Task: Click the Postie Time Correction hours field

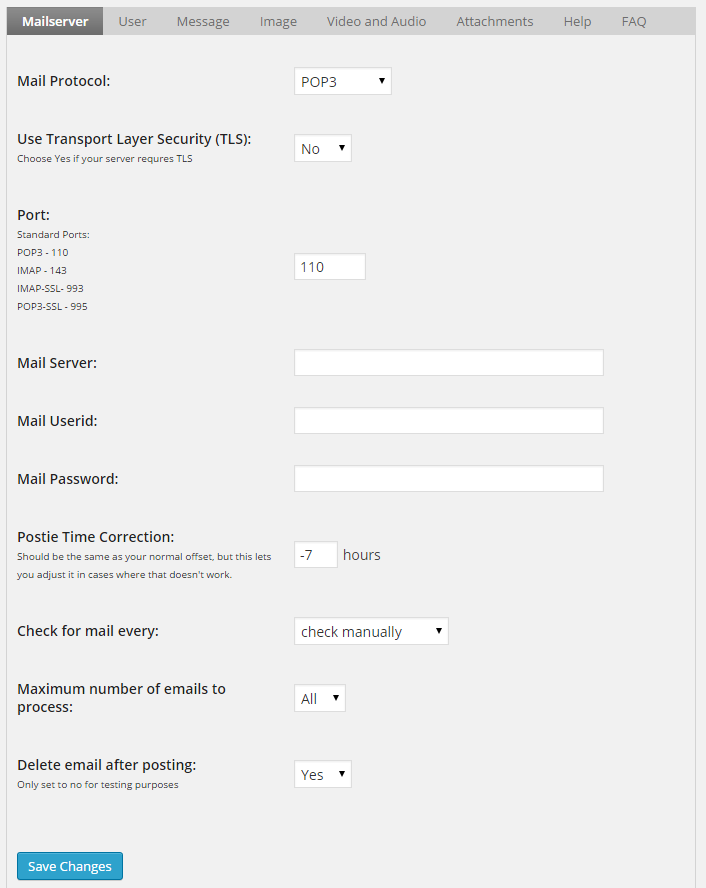Action: coord(315,555)
